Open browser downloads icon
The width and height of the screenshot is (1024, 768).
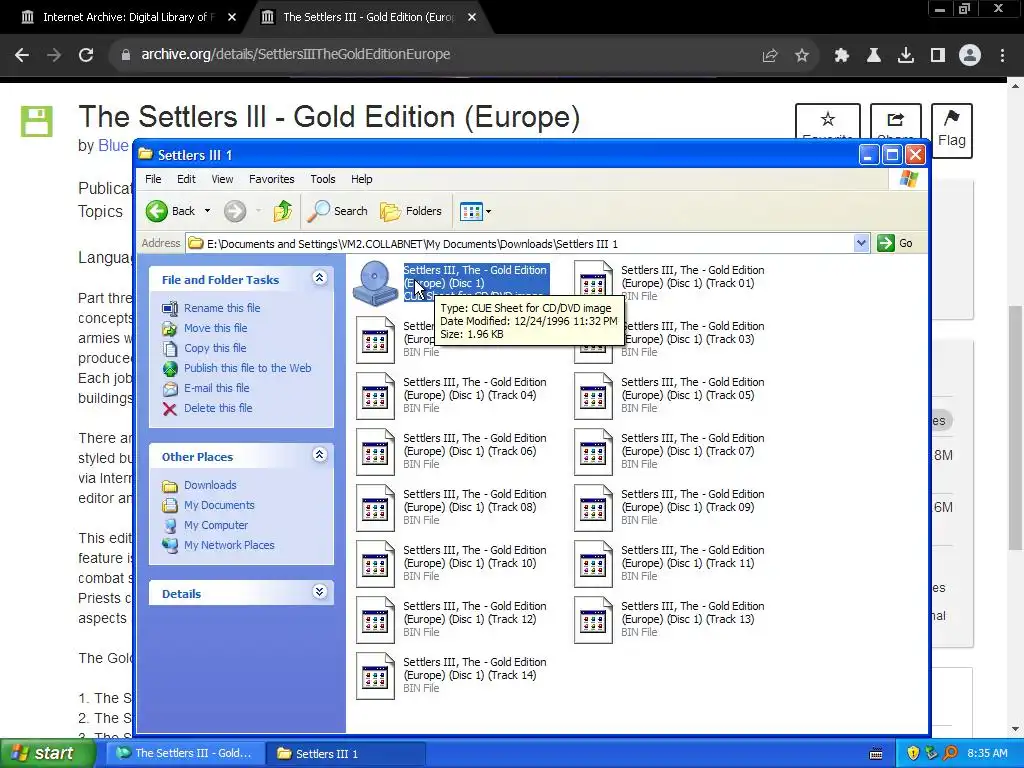pyautogui.click(x=905, y=56)
